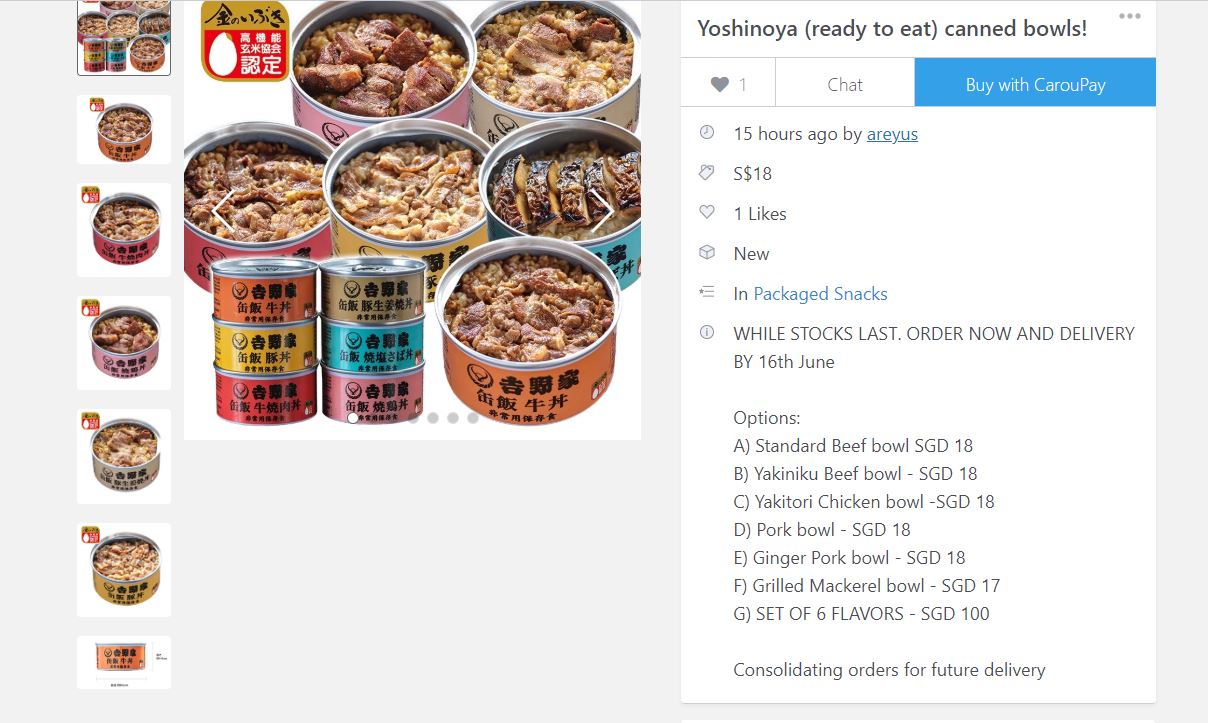This screenshot has width=1208, height=723.
Task: Open the three-dot more options menu
Action: pos(1130,16)
